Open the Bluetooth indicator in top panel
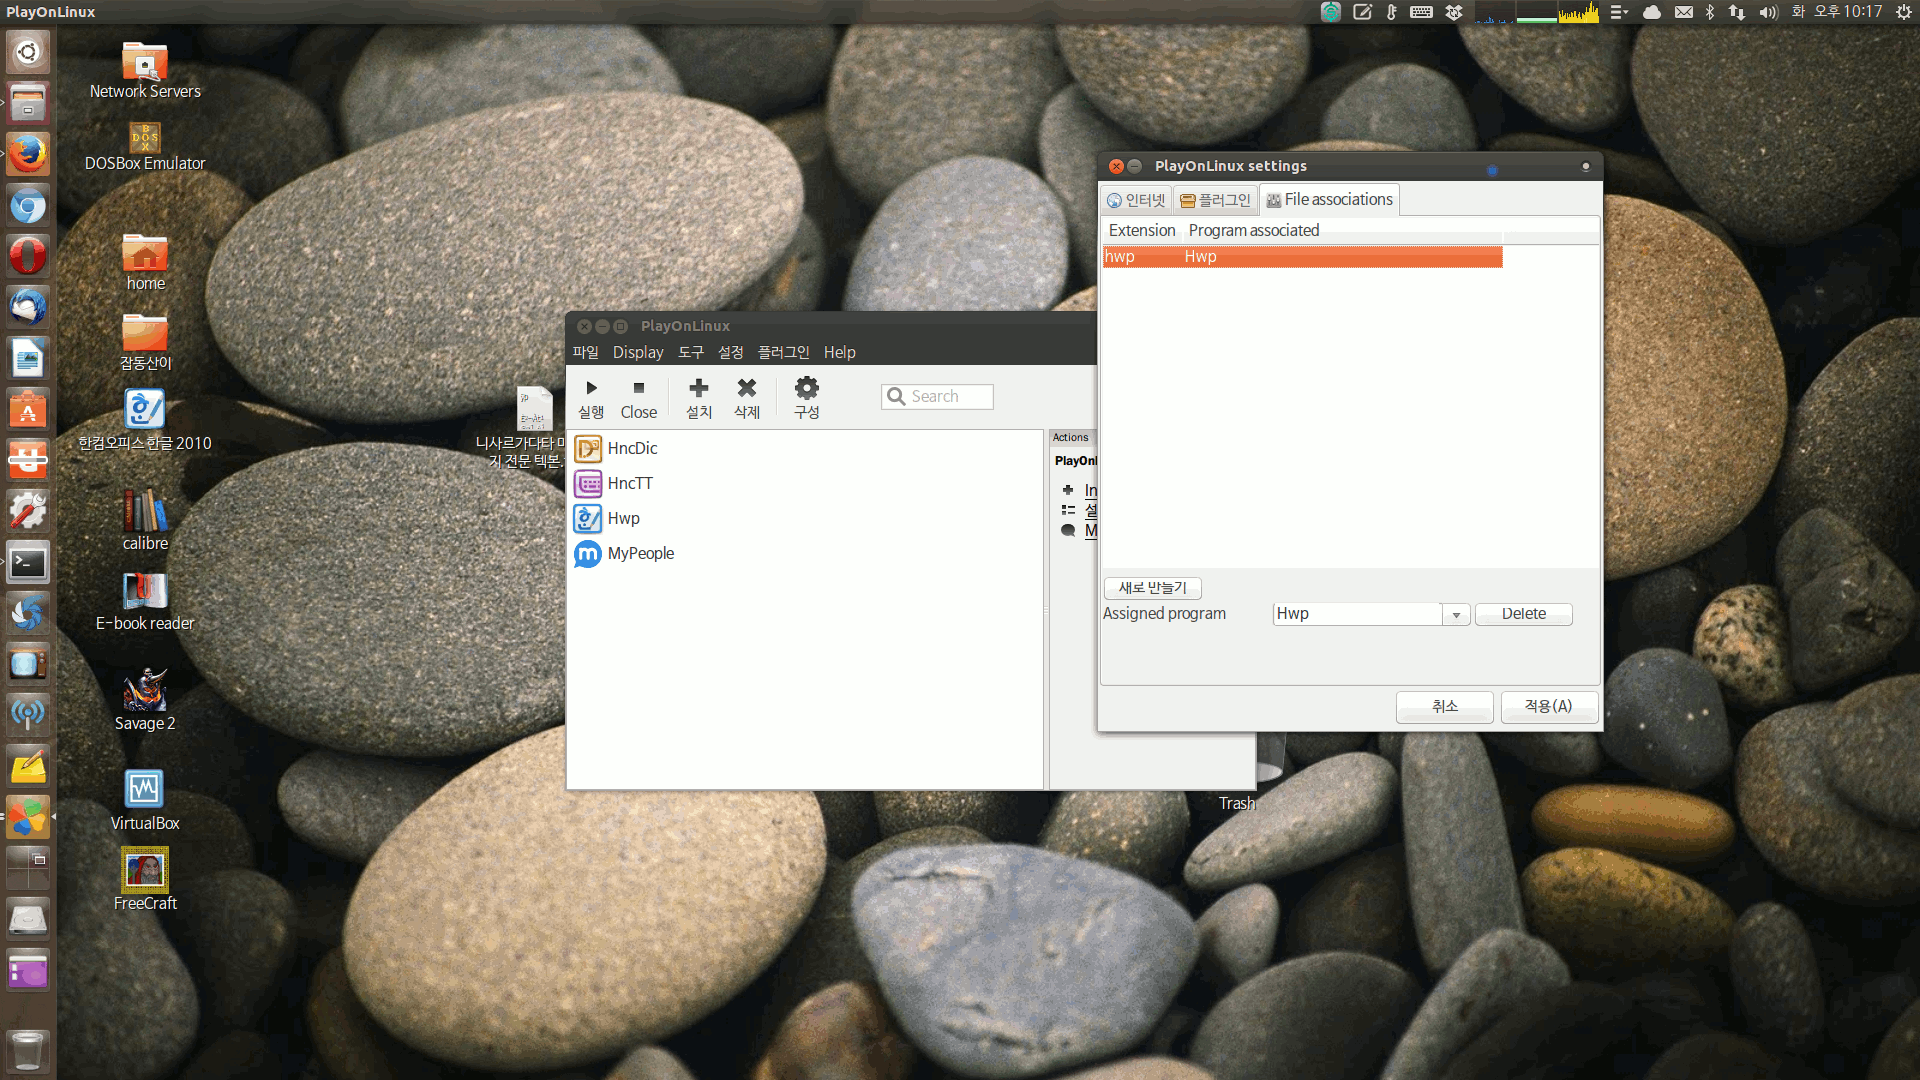Screen dimensions: 1920x1080 coord(1710,12)
